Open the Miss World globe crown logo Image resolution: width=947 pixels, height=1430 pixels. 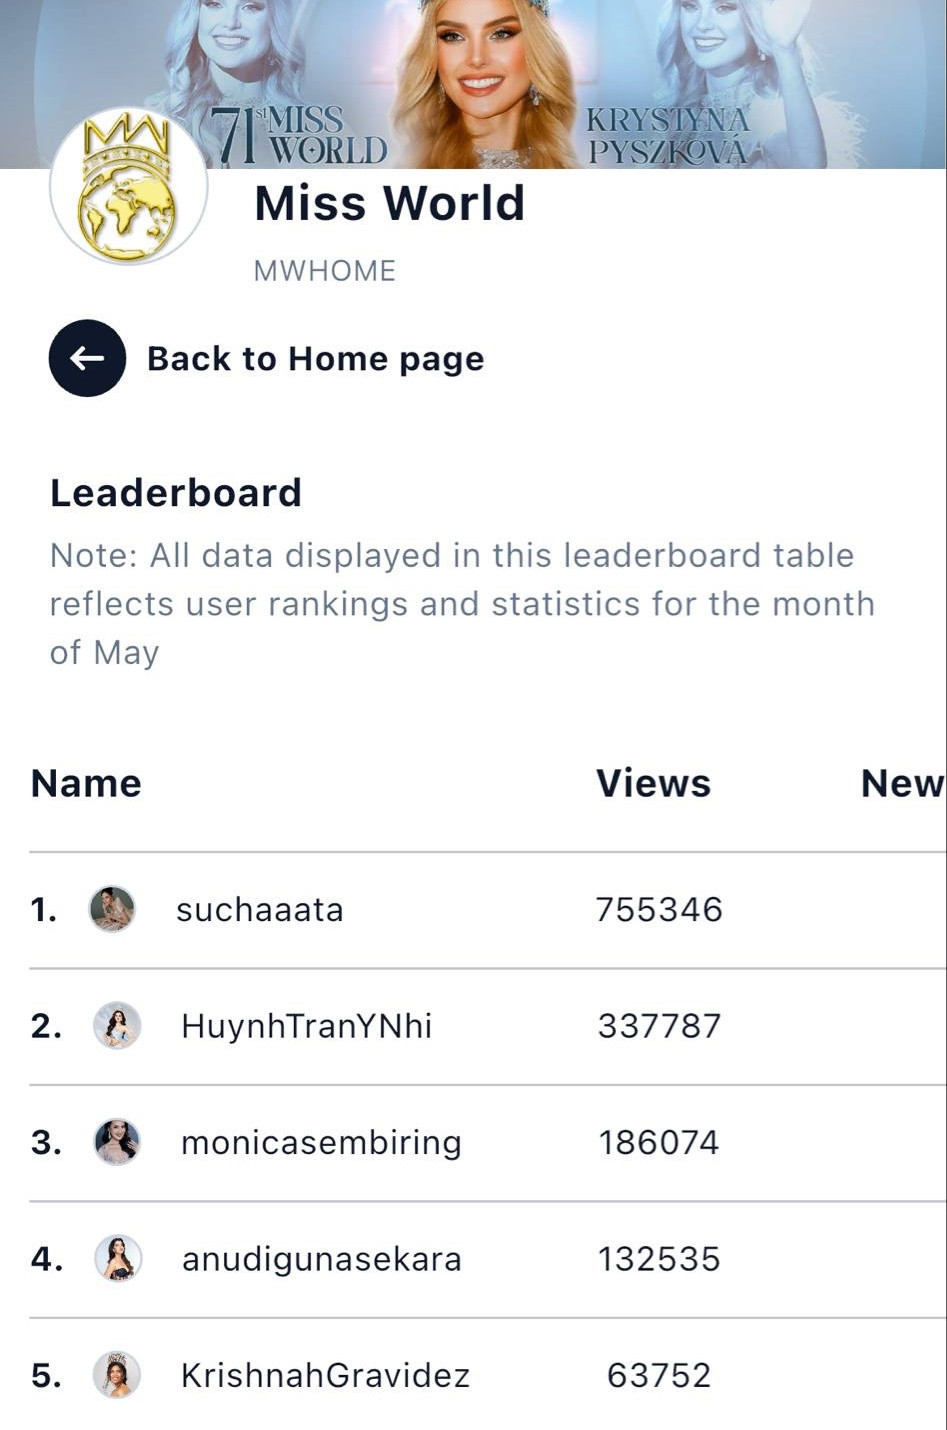pos(128,187)
